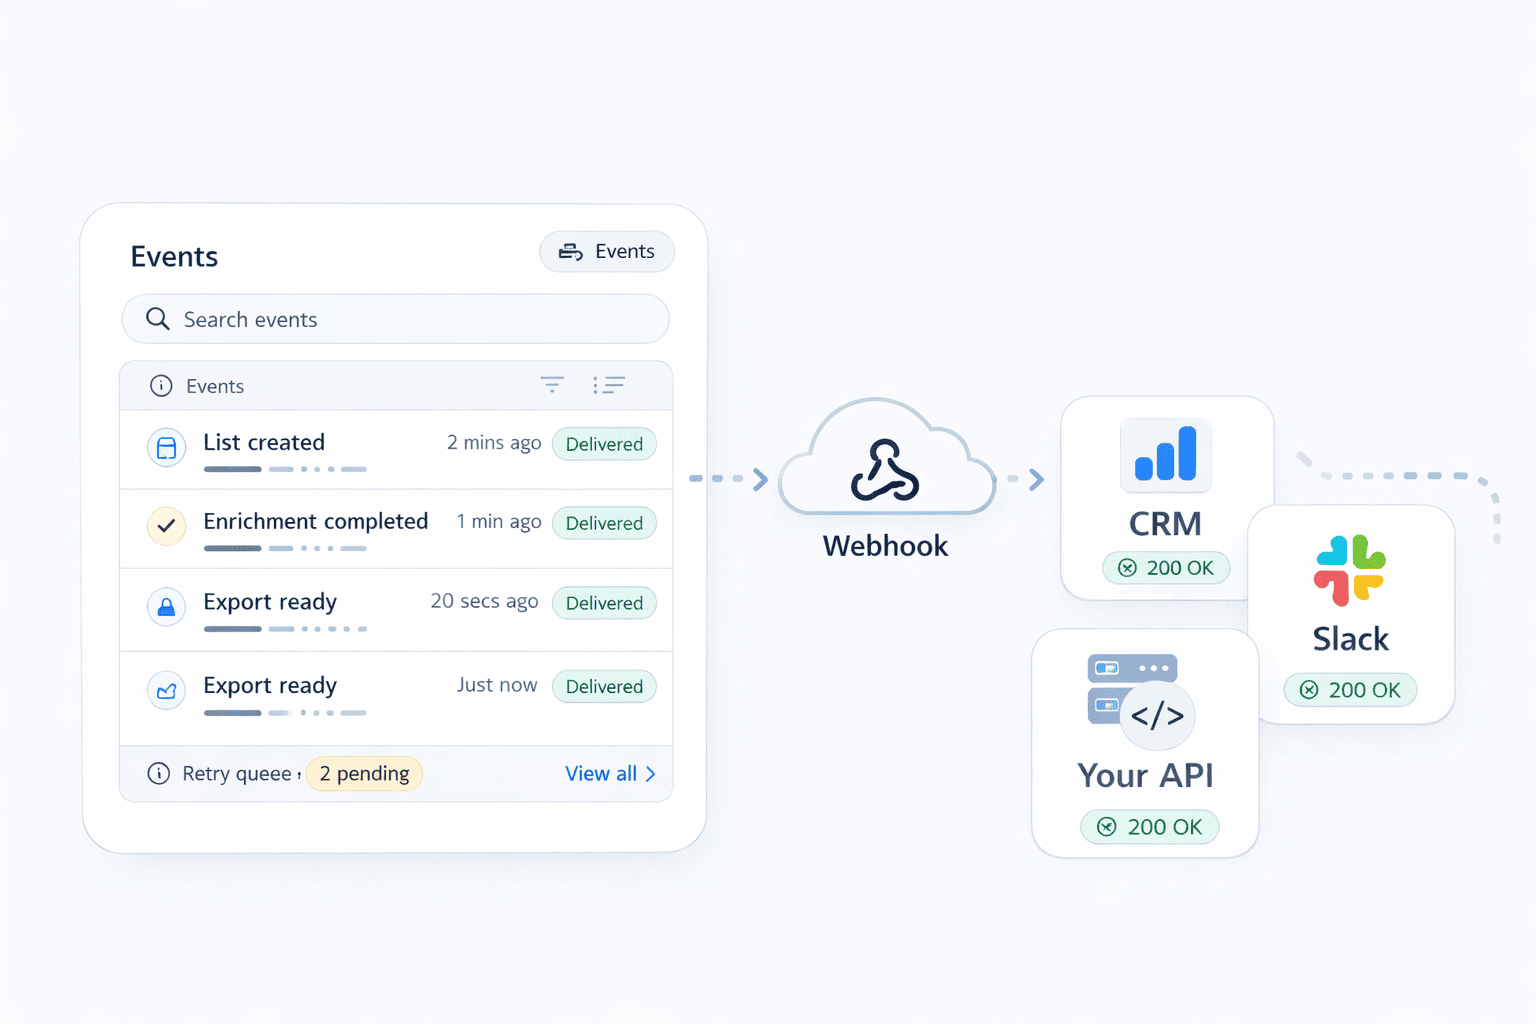Expand View all in the retry queue
The image size is (1536, 1024).
click(x=610, y=773)
